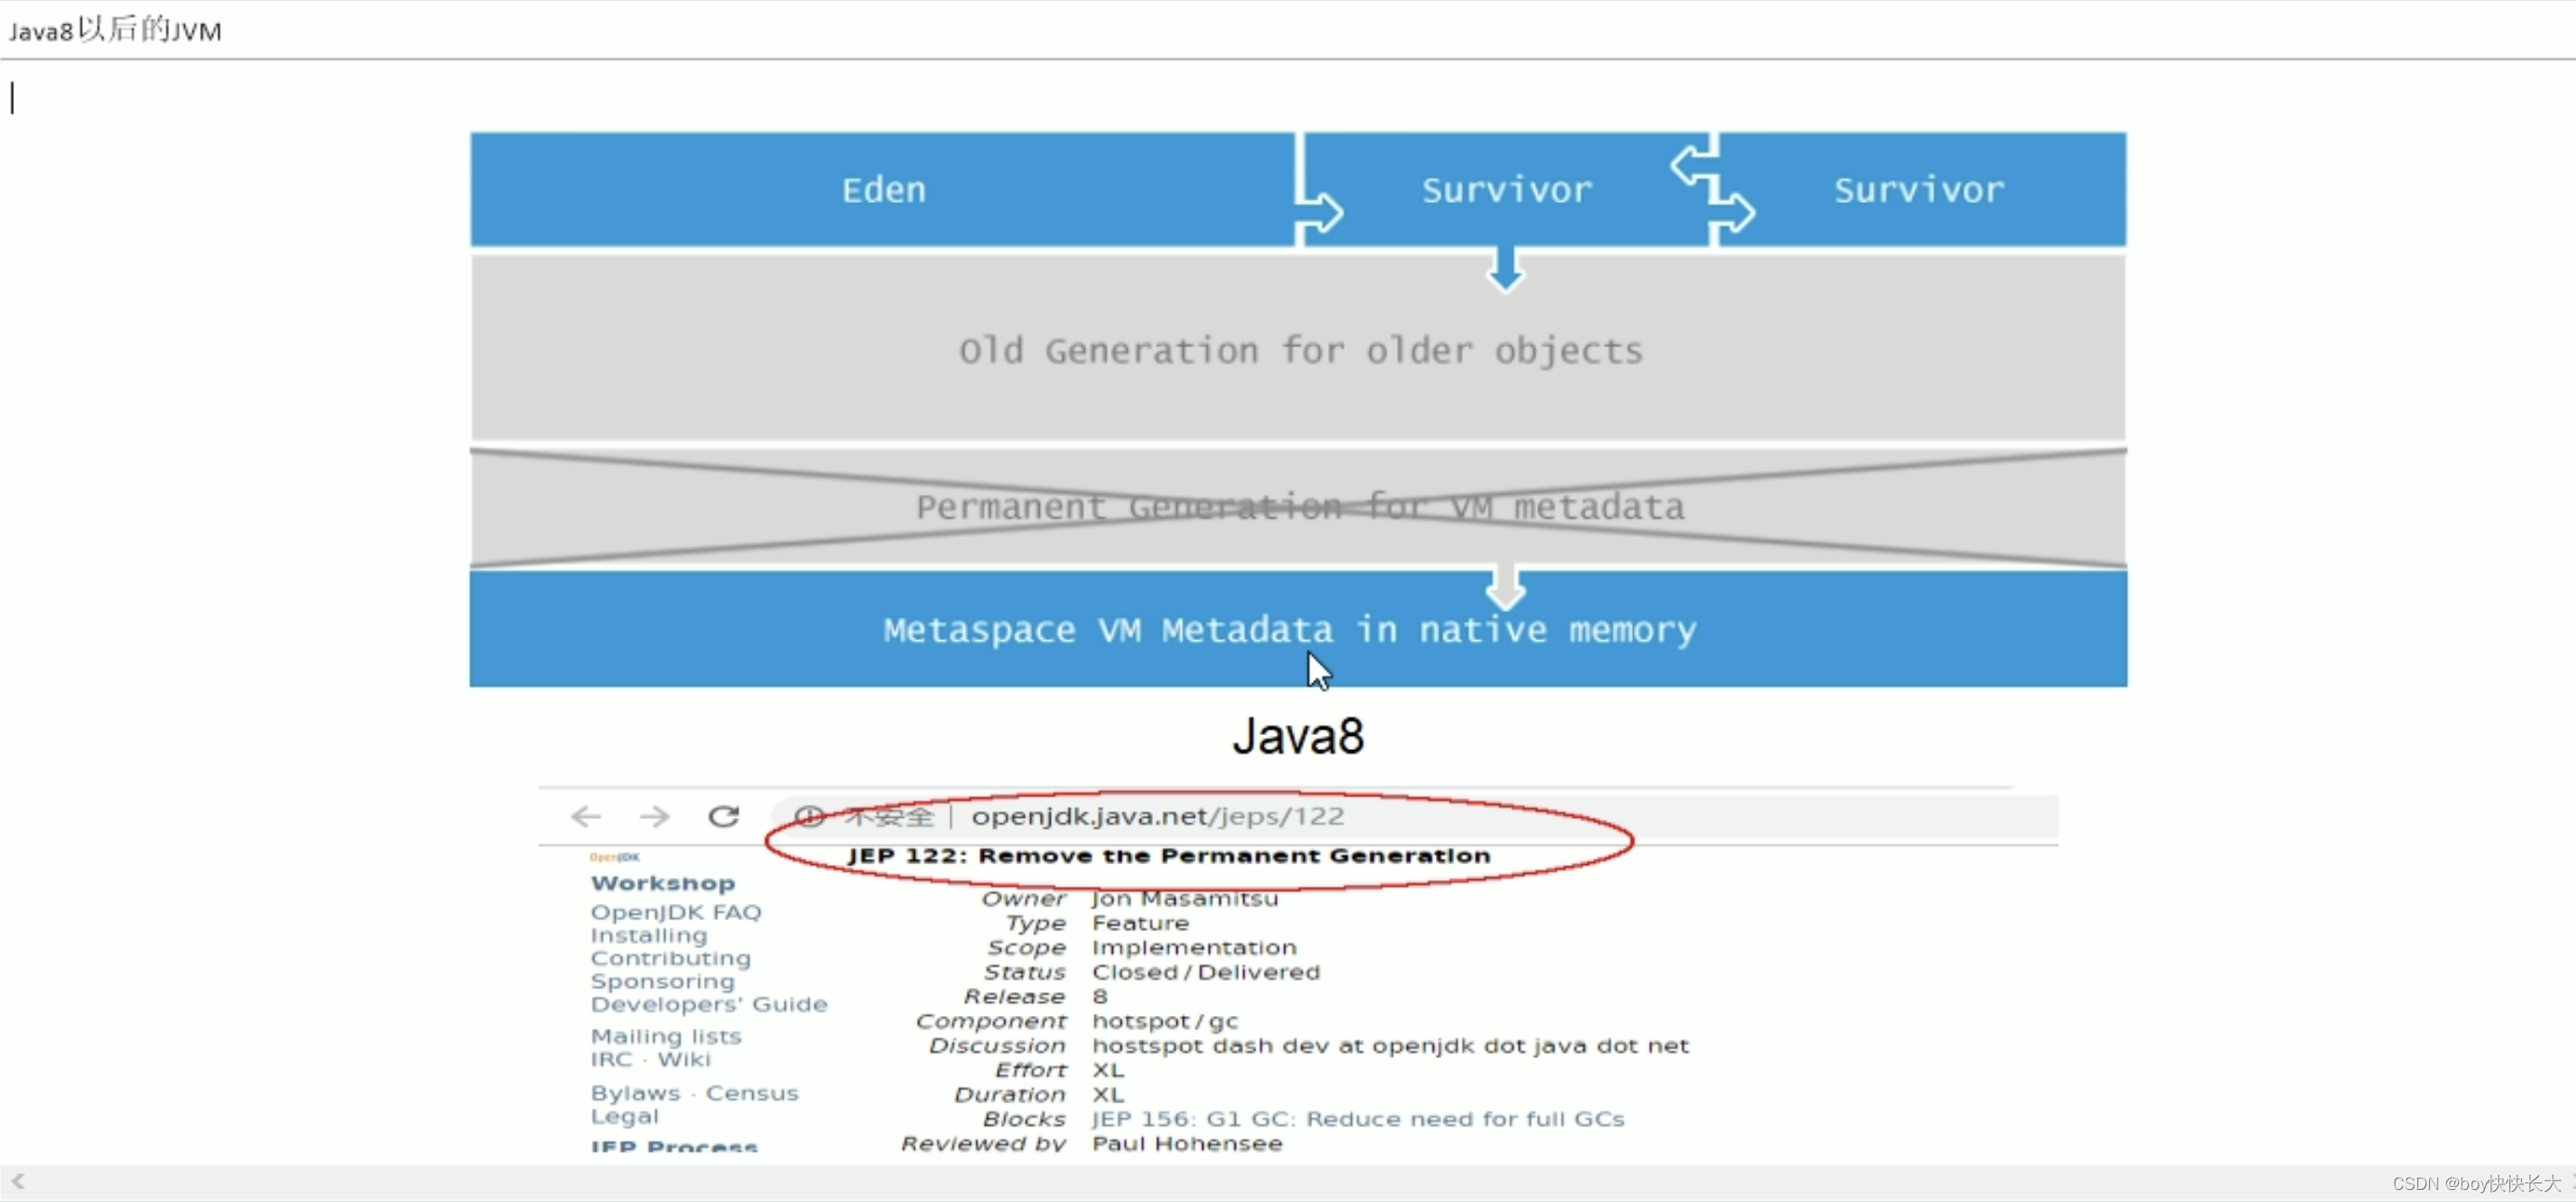The height and width of the screenshot is (1202, 2576).
Task: Click the browser forward arrow icon
Action: 654,817
